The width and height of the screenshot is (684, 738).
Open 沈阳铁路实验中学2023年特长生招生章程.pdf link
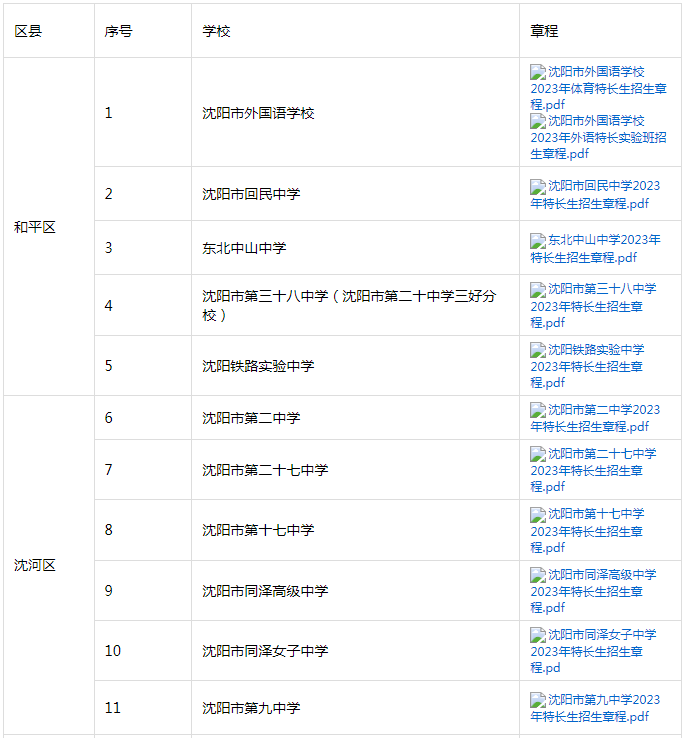tap(587, 366)
